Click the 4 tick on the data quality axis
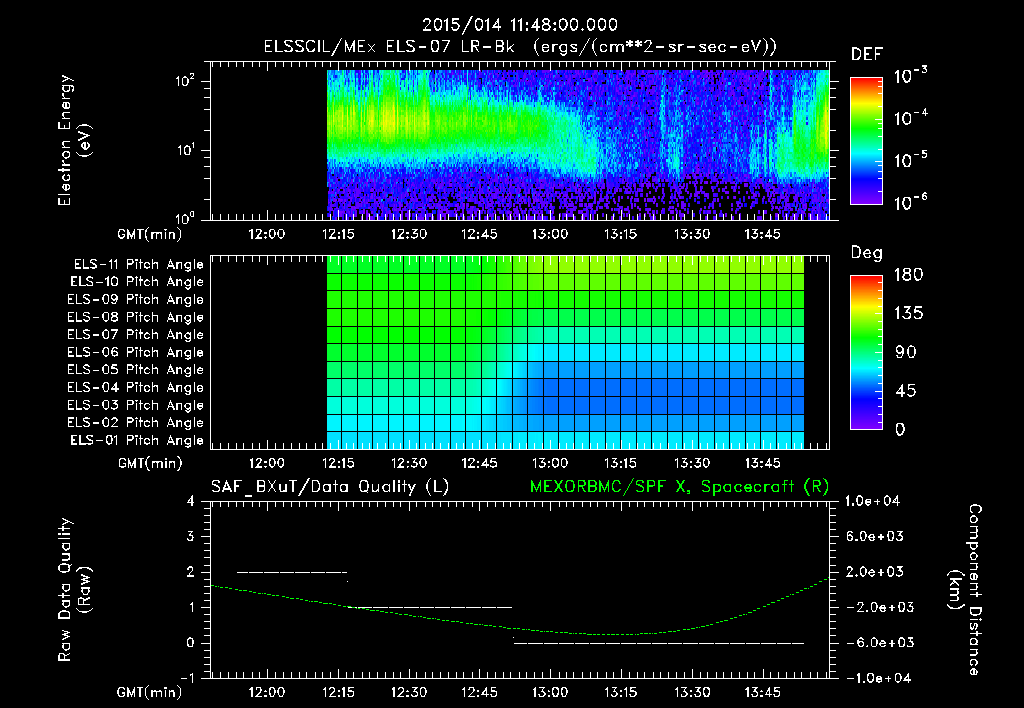 (x=191, y=501)
